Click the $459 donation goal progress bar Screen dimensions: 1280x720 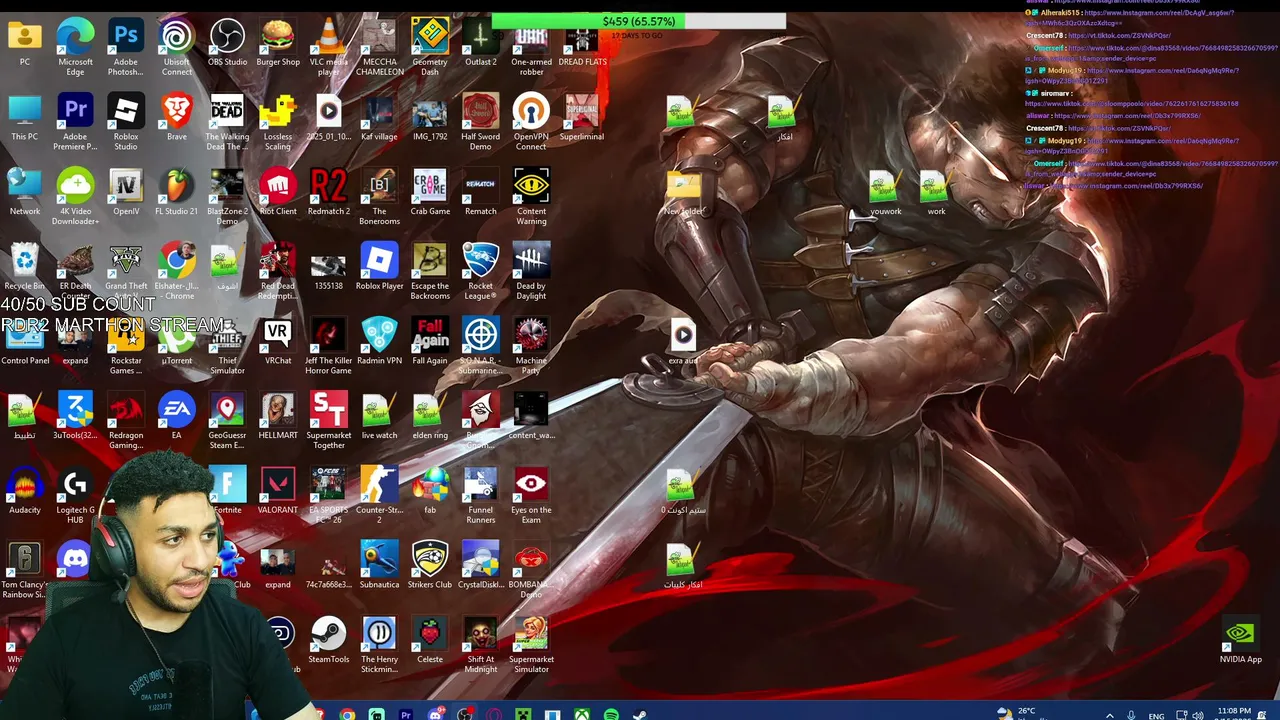tap(639, 21)
